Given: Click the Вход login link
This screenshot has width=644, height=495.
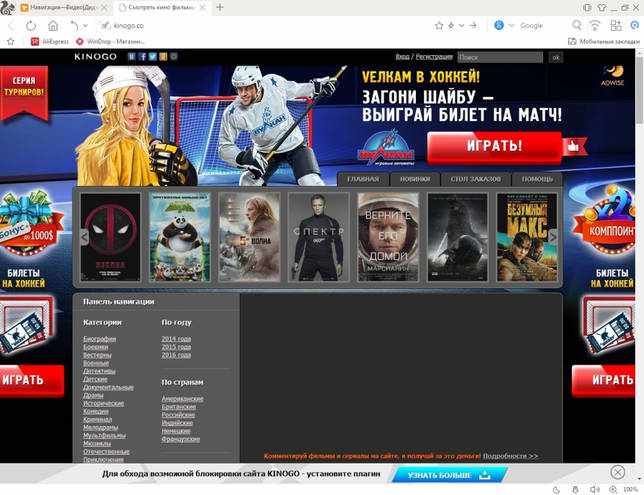Looking at the screenshot, I should 402,57.
